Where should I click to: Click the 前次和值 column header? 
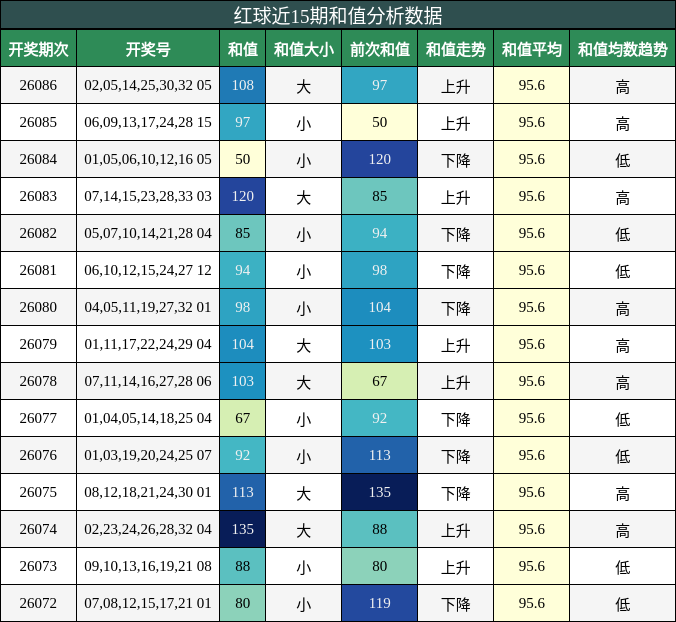point(379,49)
